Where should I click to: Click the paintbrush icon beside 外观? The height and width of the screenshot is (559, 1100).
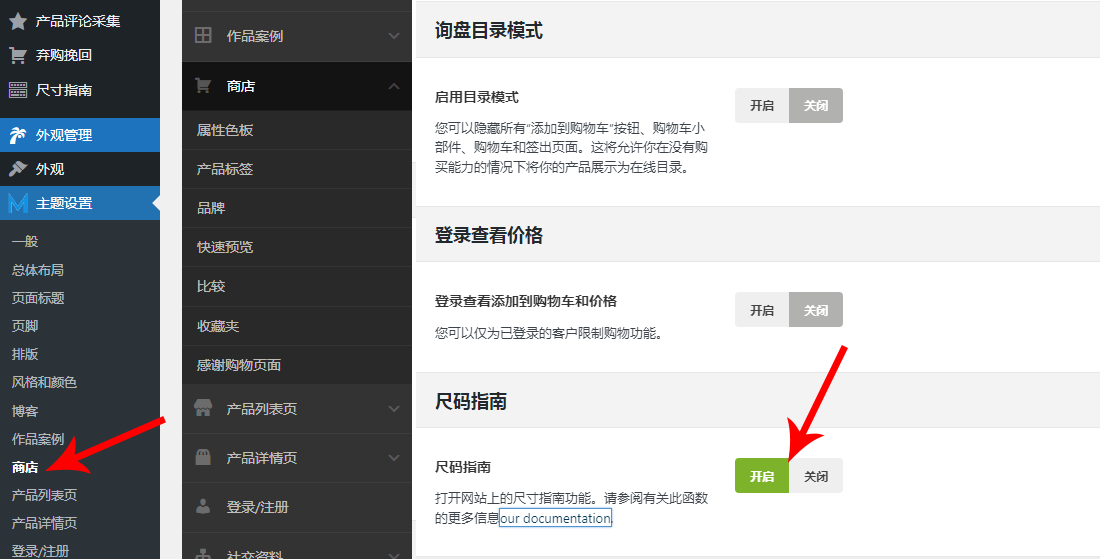tap(18, 169)
